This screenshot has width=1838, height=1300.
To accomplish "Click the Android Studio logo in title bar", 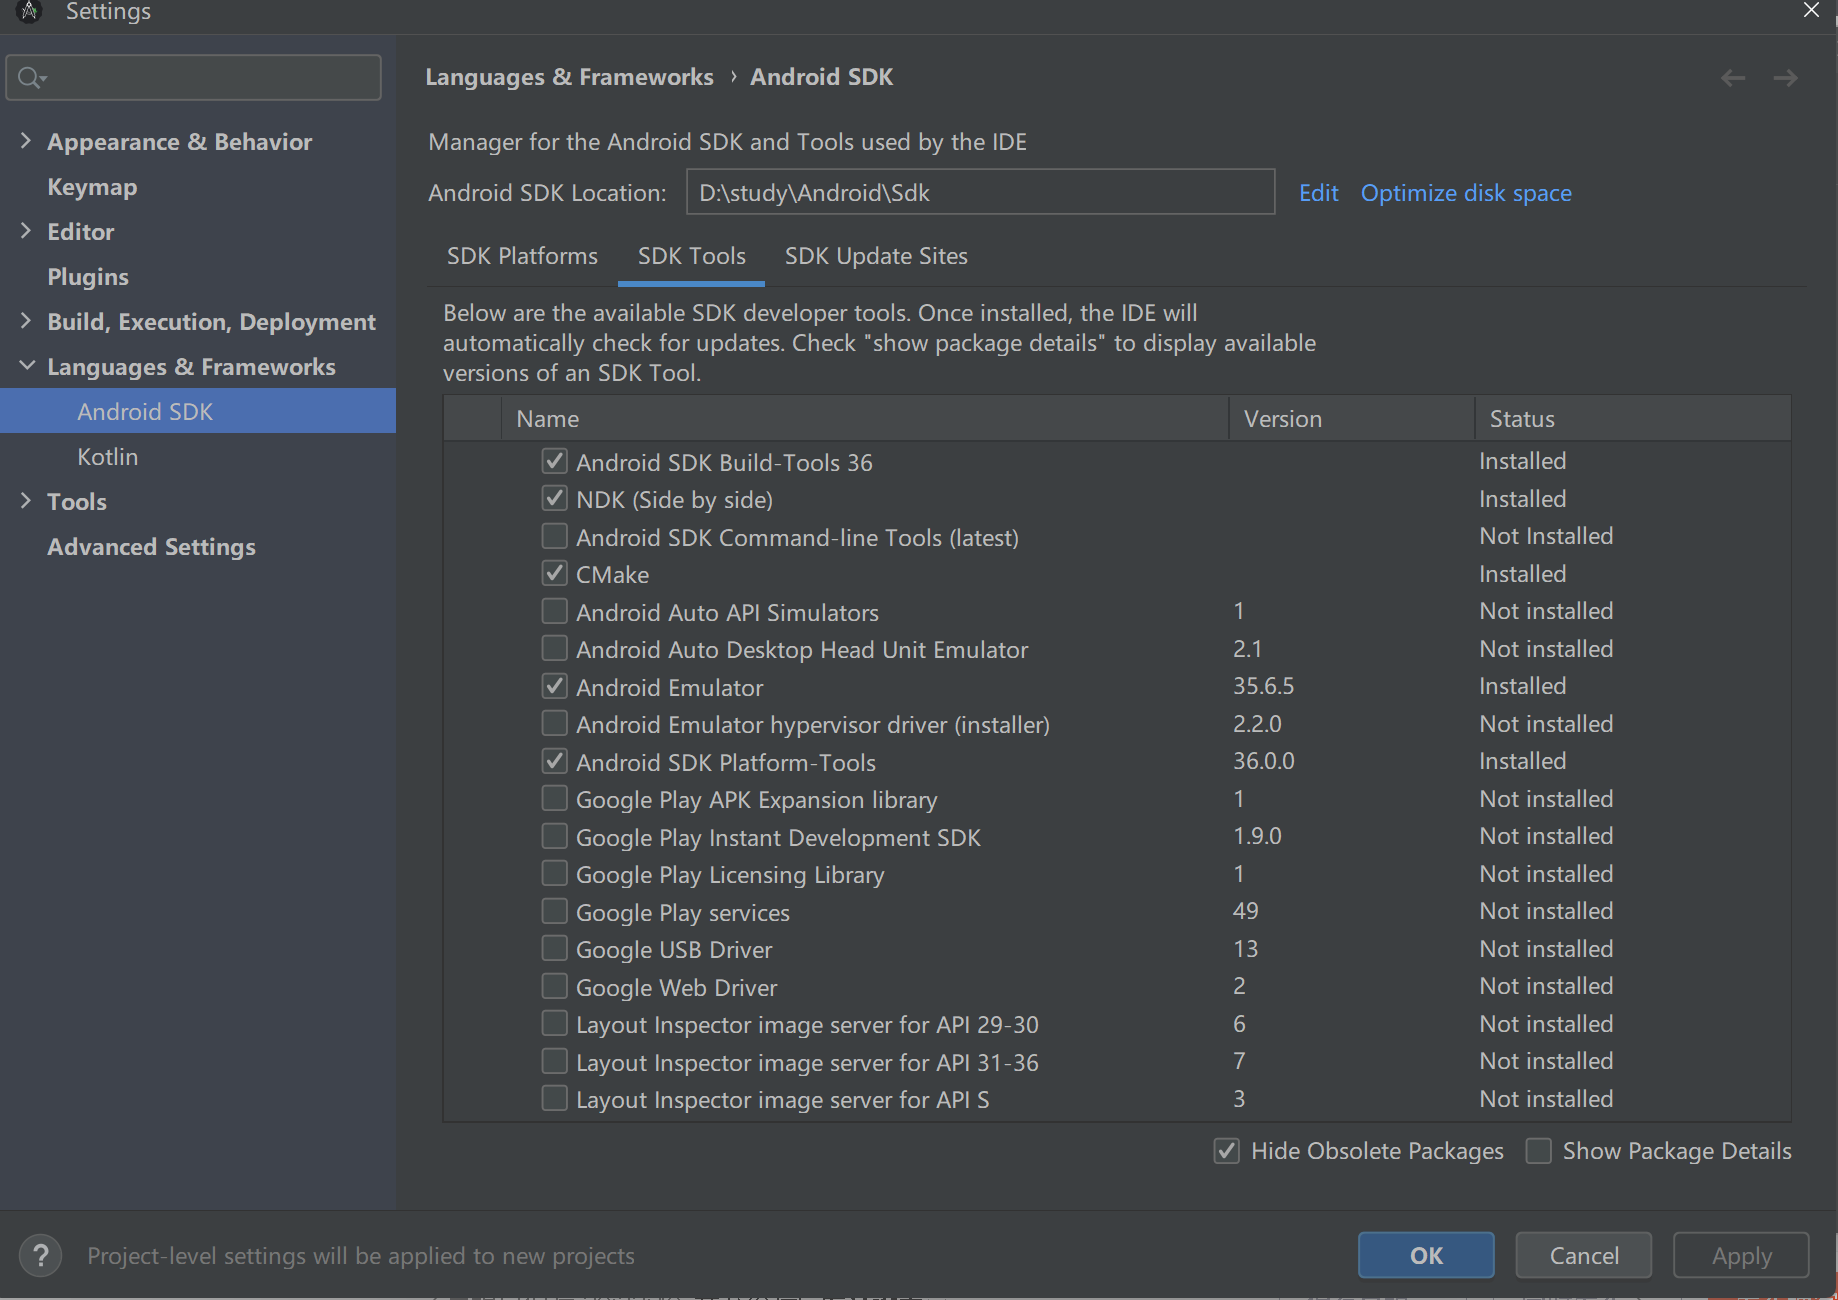I will [29, 11].
